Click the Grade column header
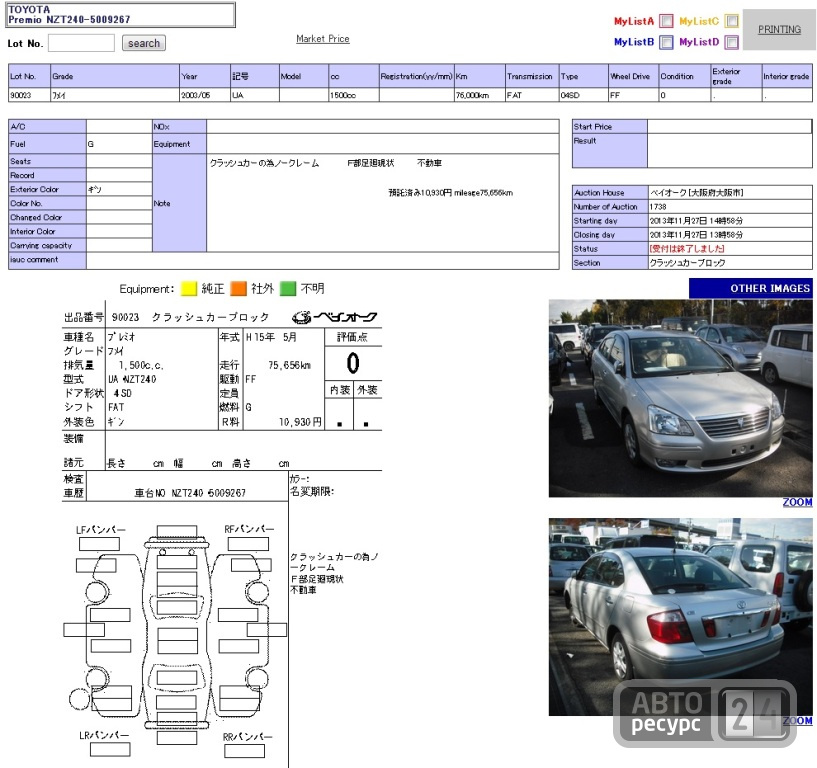The image size is (817, 768). tap(115, 76)
